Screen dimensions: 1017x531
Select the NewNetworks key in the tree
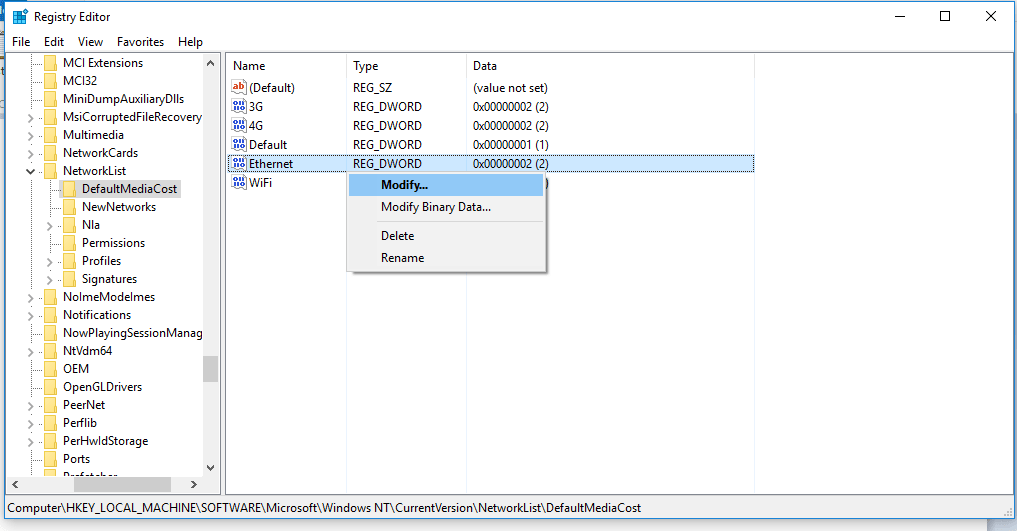(118, 207)
